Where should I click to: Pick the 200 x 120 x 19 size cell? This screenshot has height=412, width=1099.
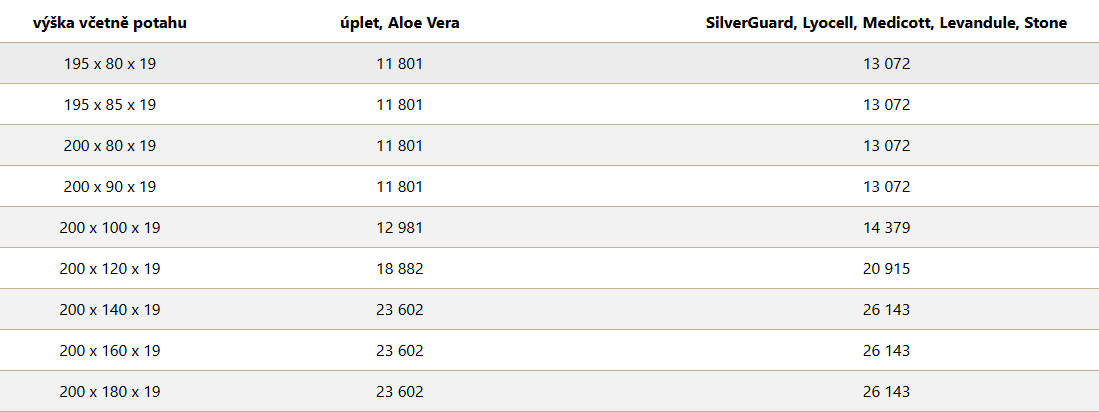[x=110, y=269]
